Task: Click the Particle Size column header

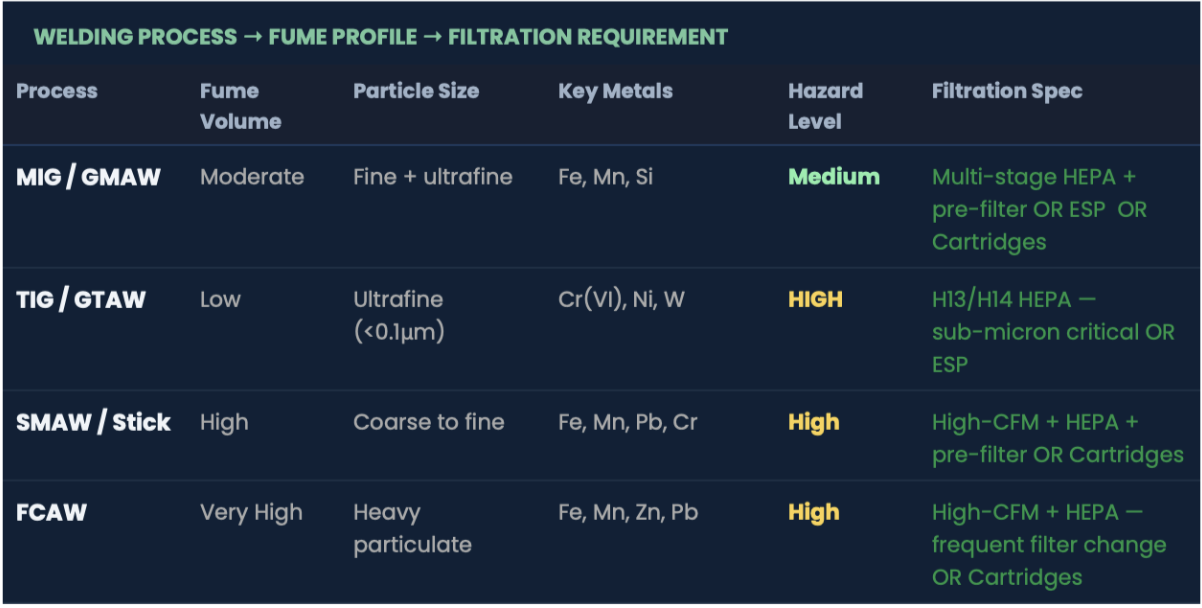Action: coord(416,91)
